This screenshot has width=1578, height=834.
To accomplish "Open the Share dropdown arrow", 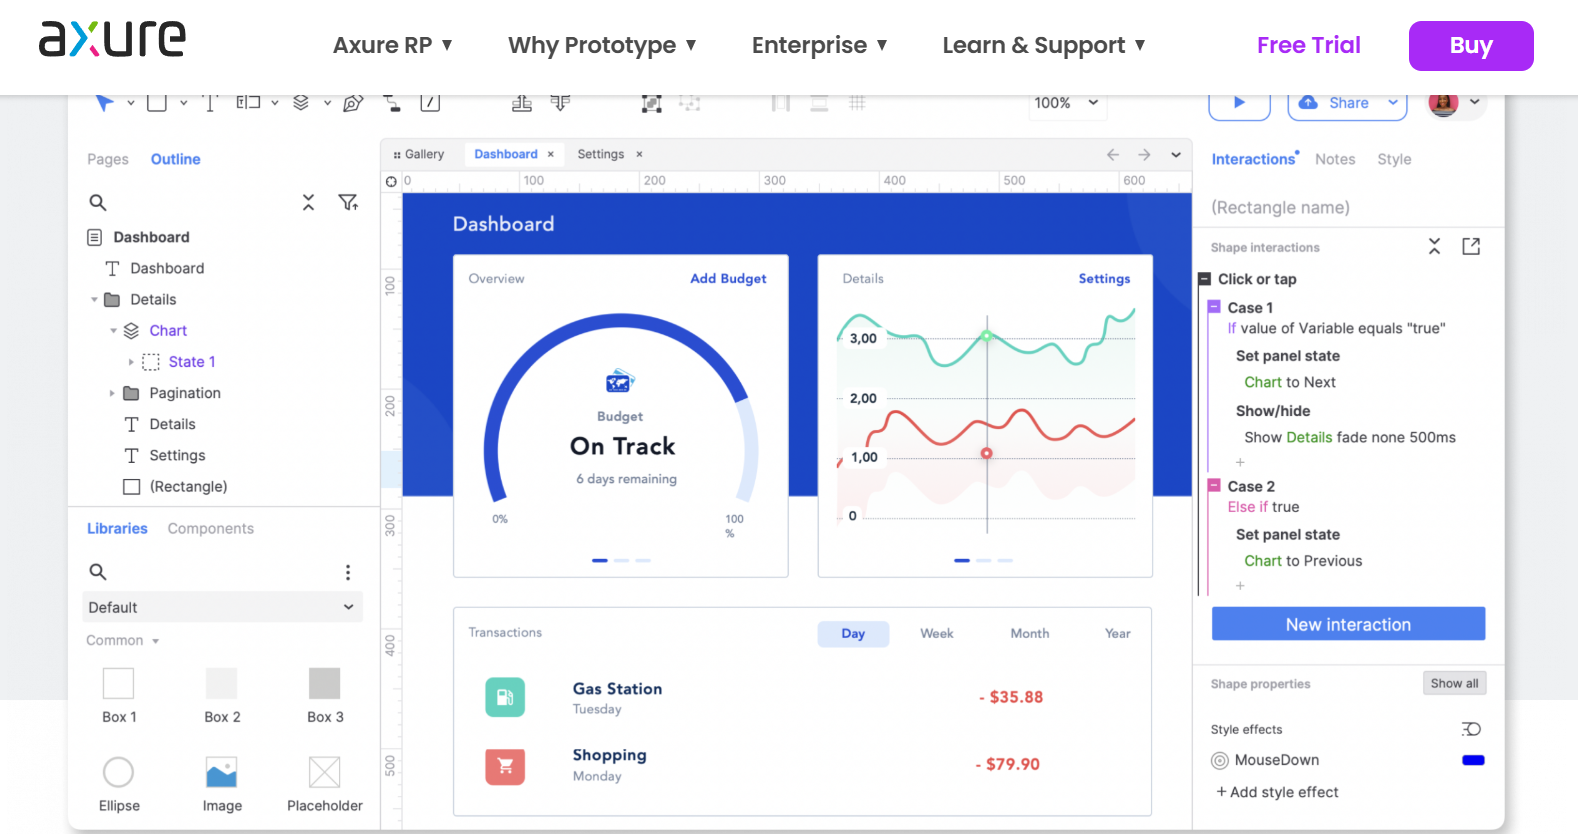I will 1392,102.
